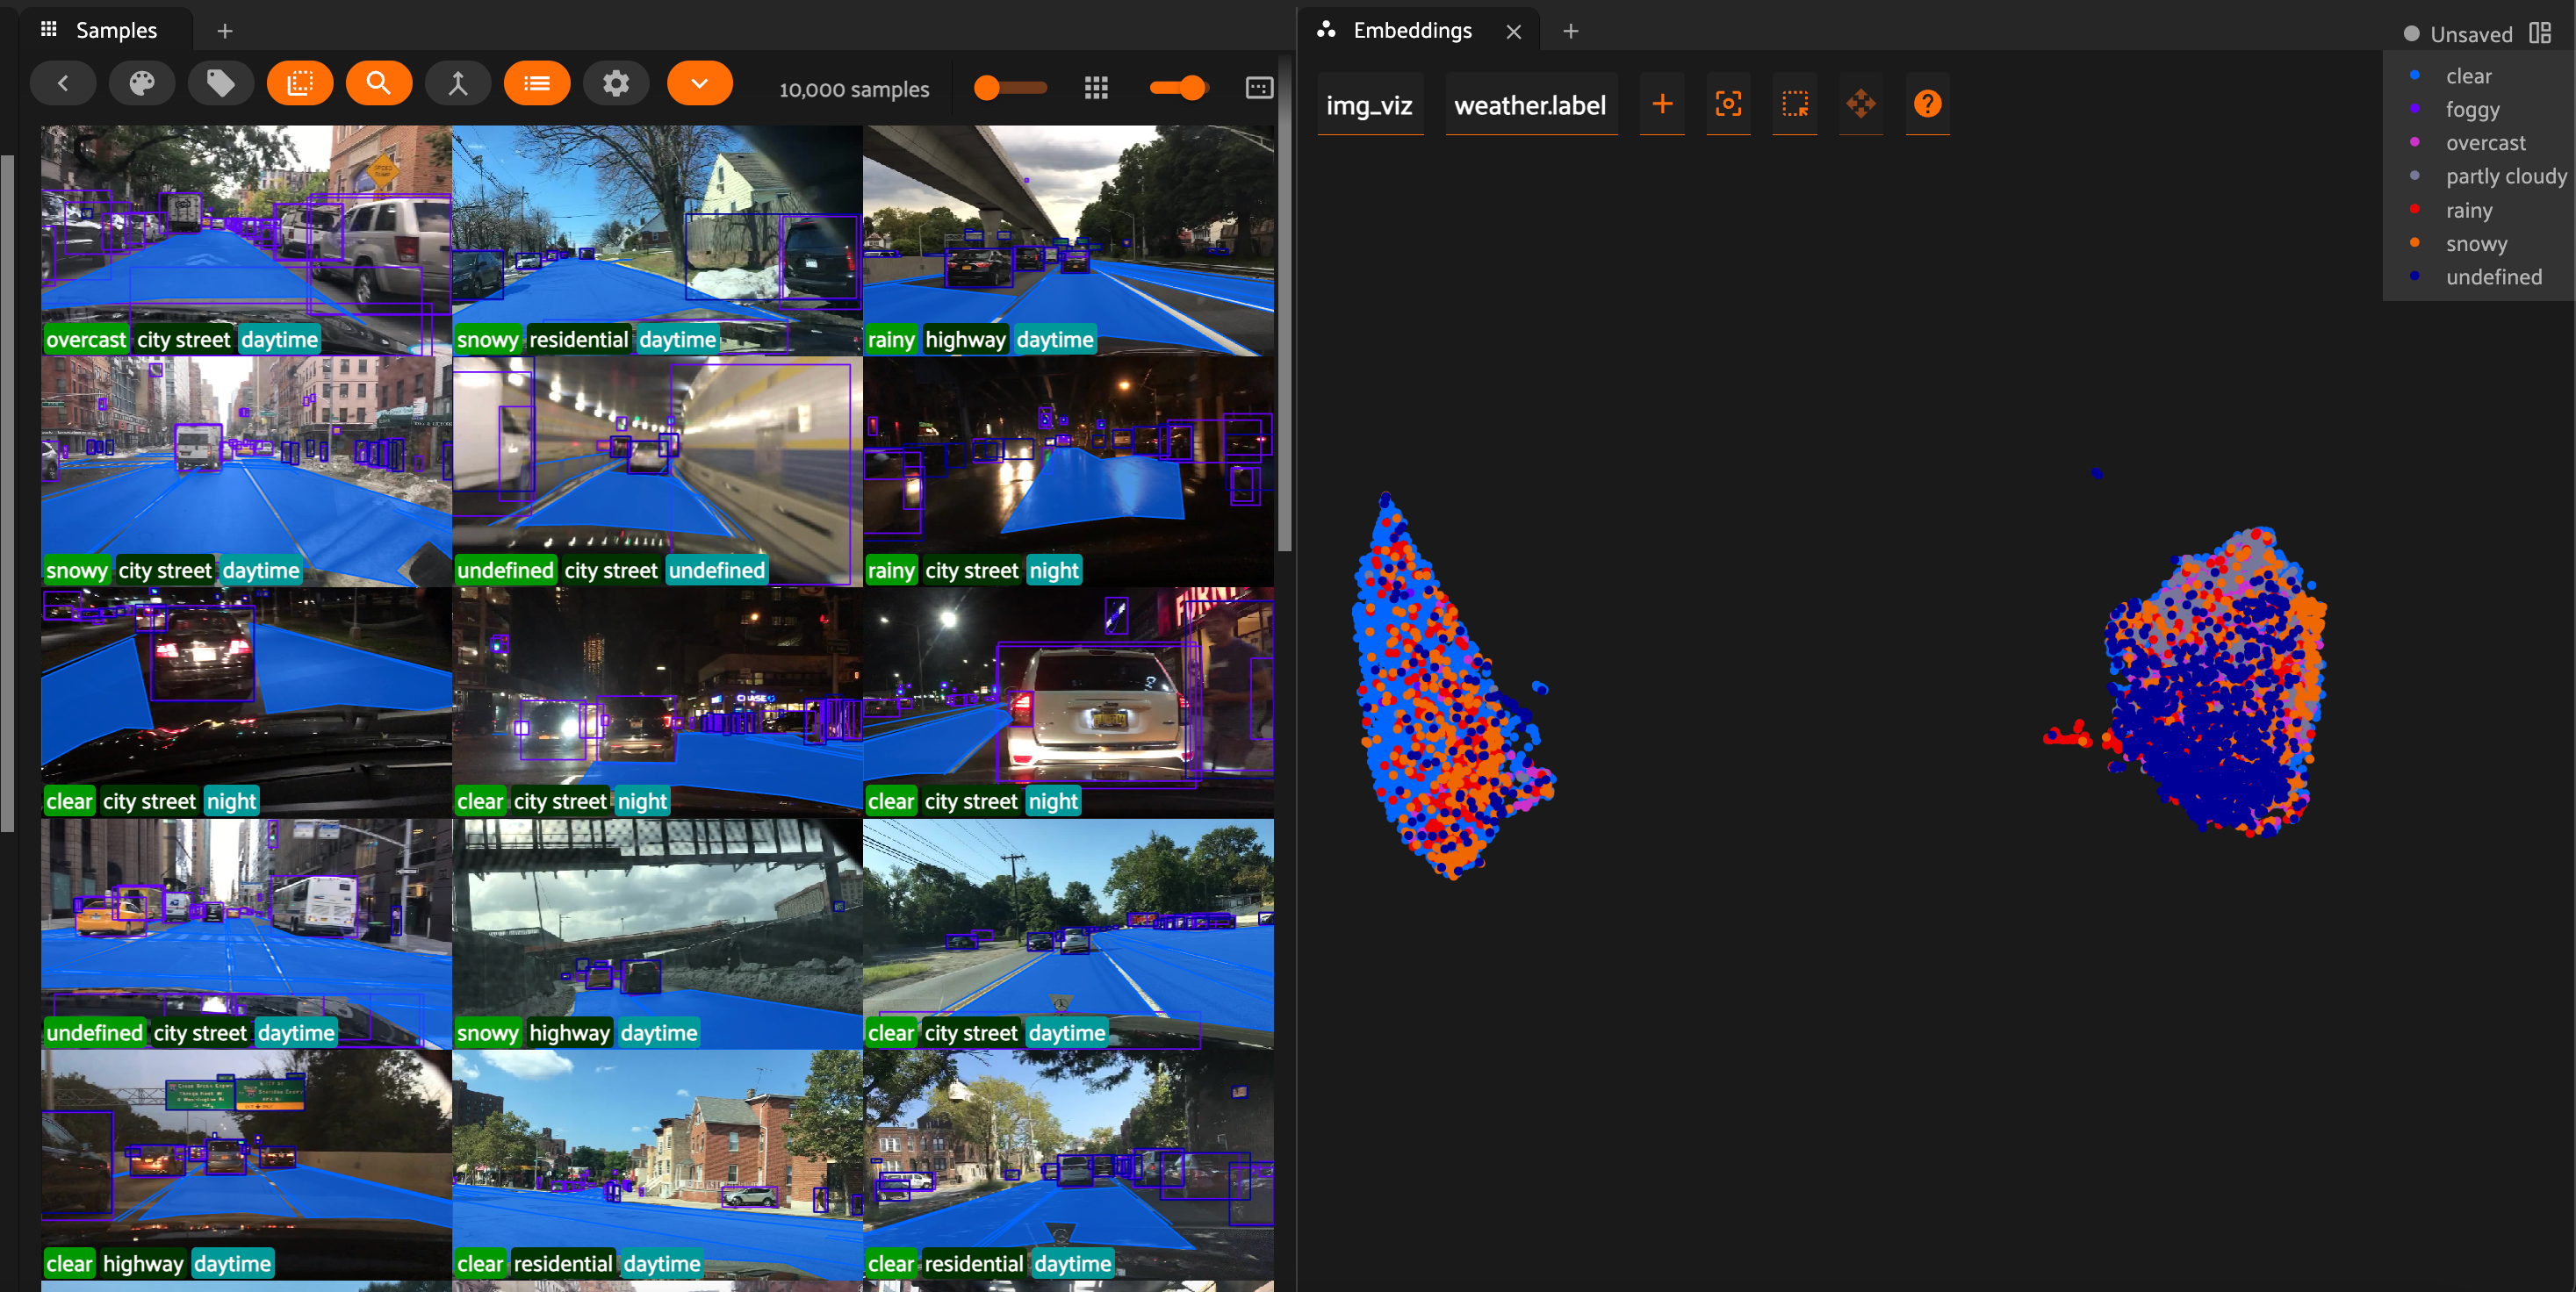Open the color scheme palette icon

click(x=142, y=84)
